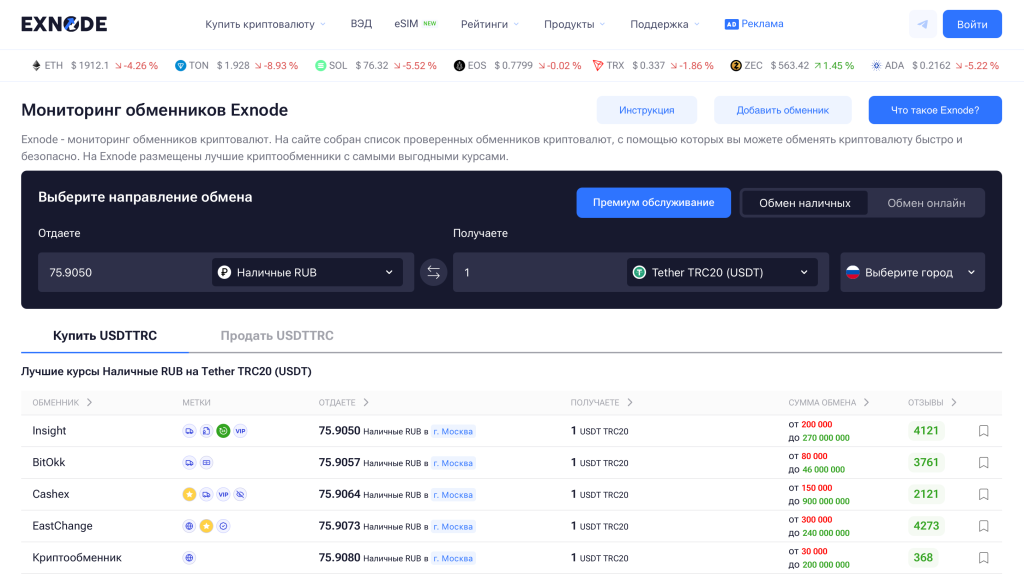Bookmark the EastChange exchanger
1024x574 pixels.
click(x=984, y=526)
